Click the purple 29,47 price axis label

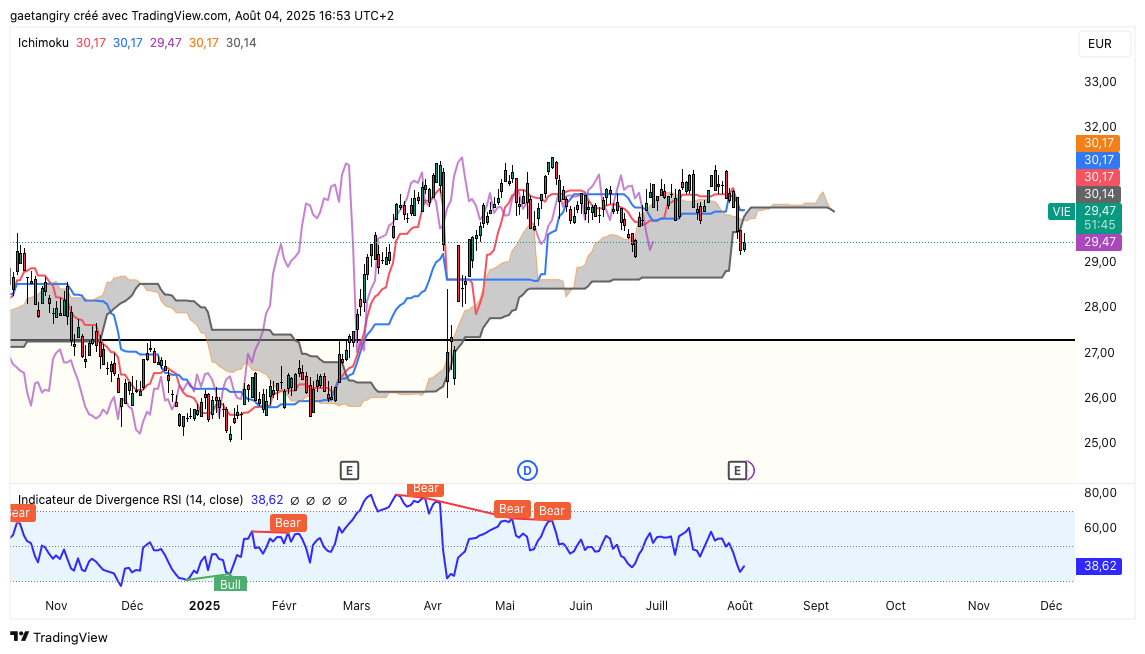point(1098,242)
